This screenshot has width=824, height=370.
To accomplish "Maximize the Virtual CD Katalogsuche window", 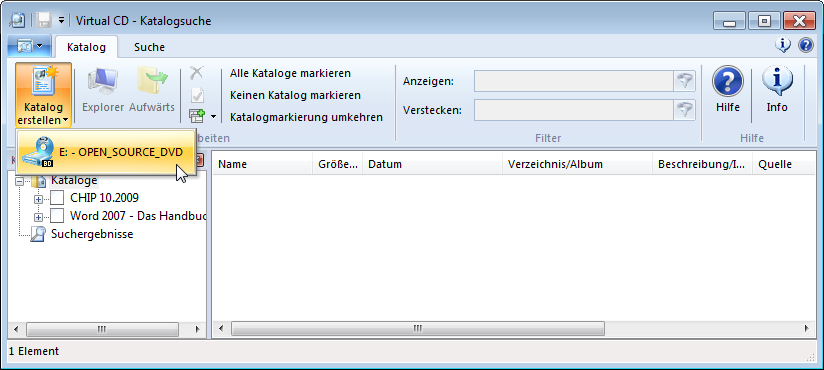I will tap(764, 21).
